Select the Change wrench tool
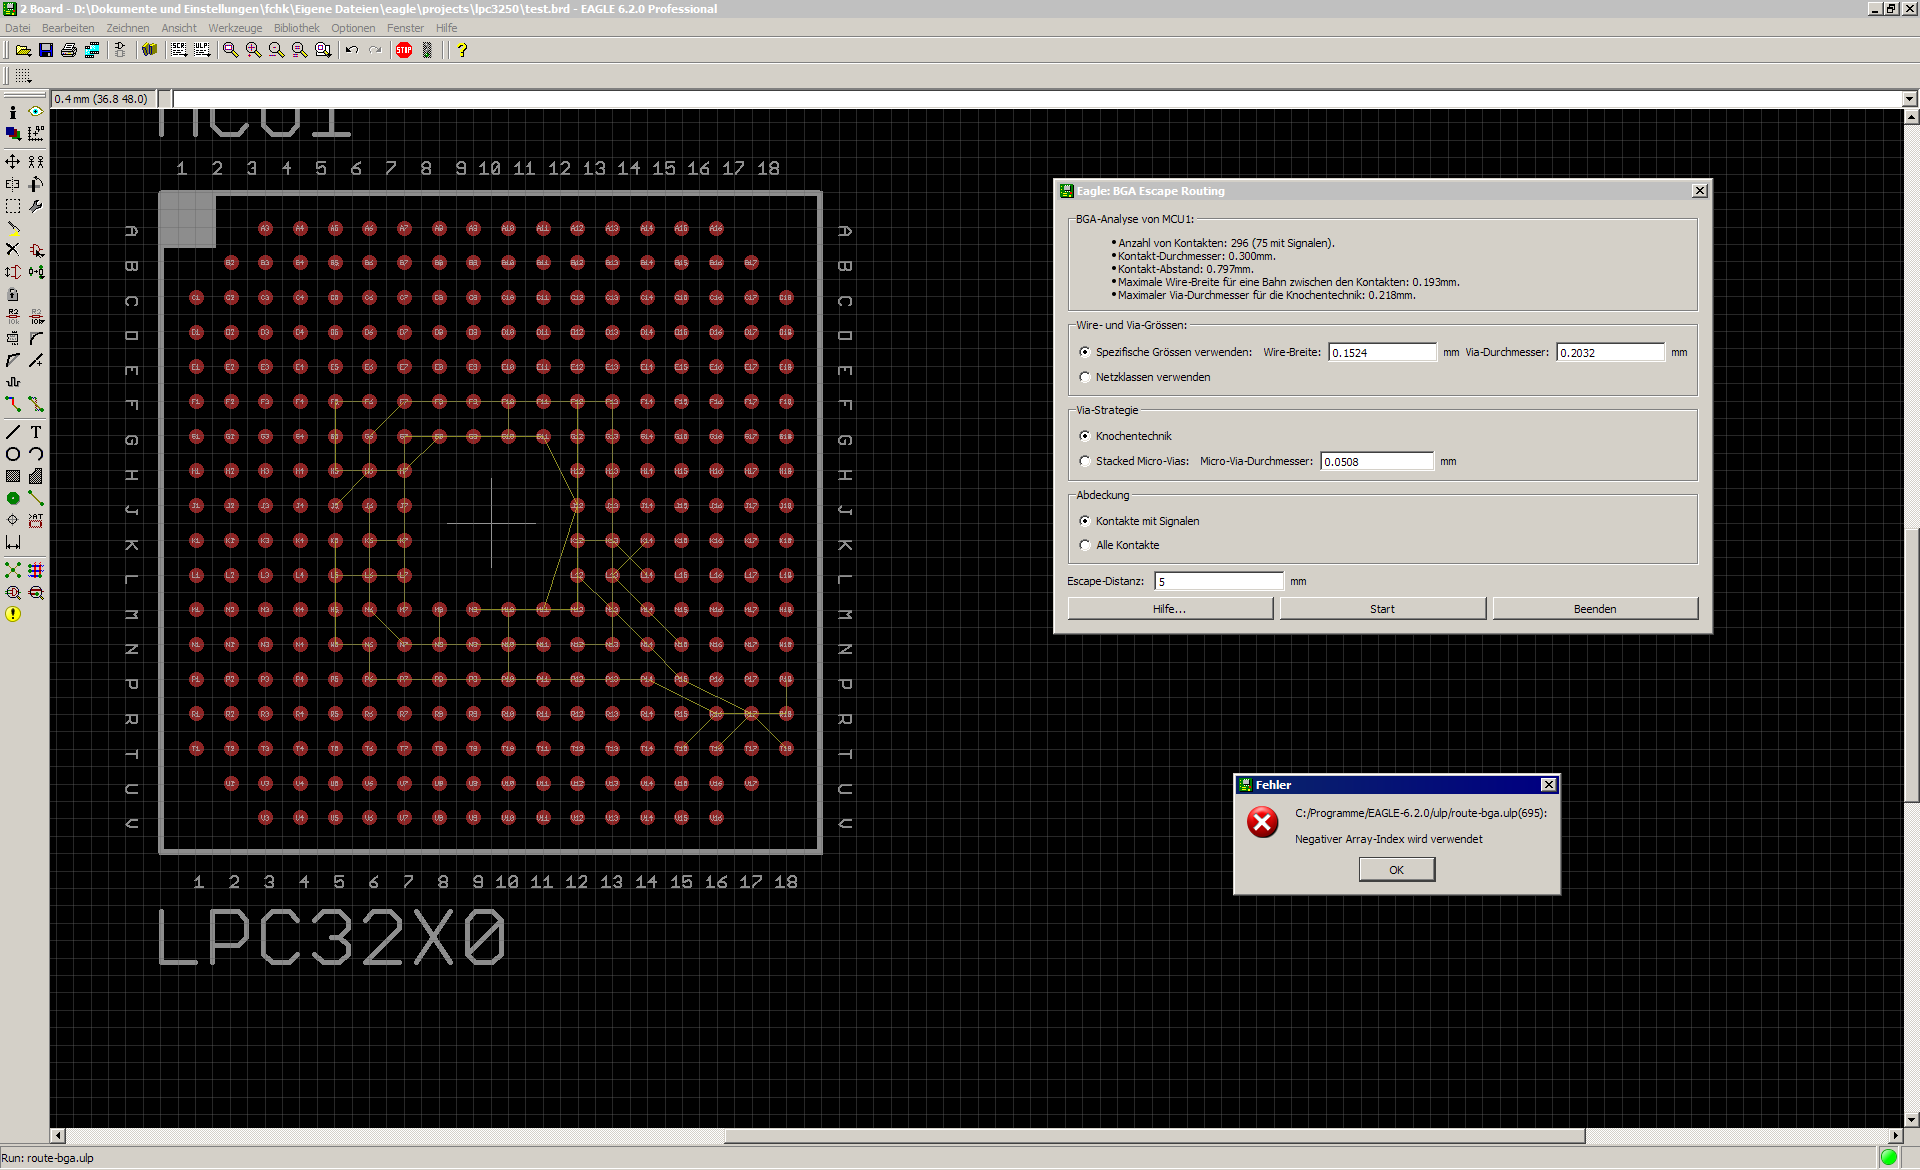The height and width of the screenshot is (1170, 1920). pos(36,206)
